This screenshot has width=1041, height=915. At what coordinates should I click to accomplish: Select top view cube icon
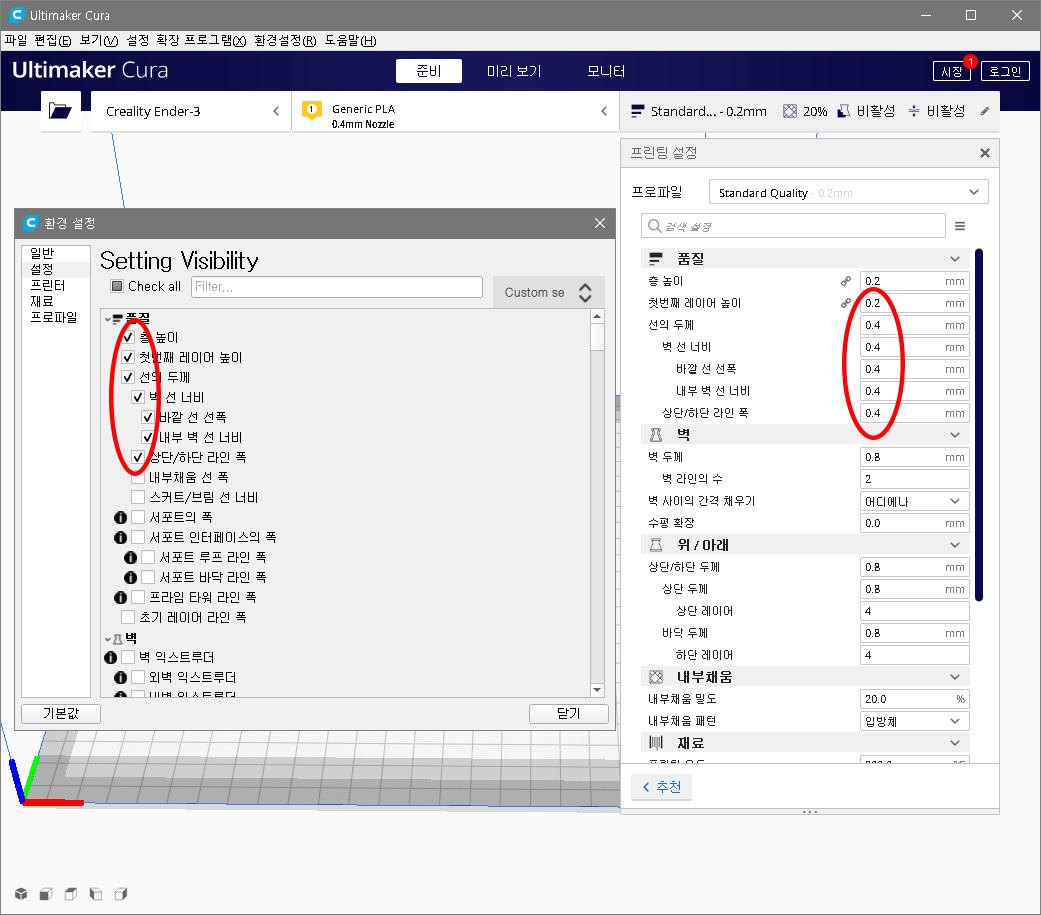(x=70, y=894)
